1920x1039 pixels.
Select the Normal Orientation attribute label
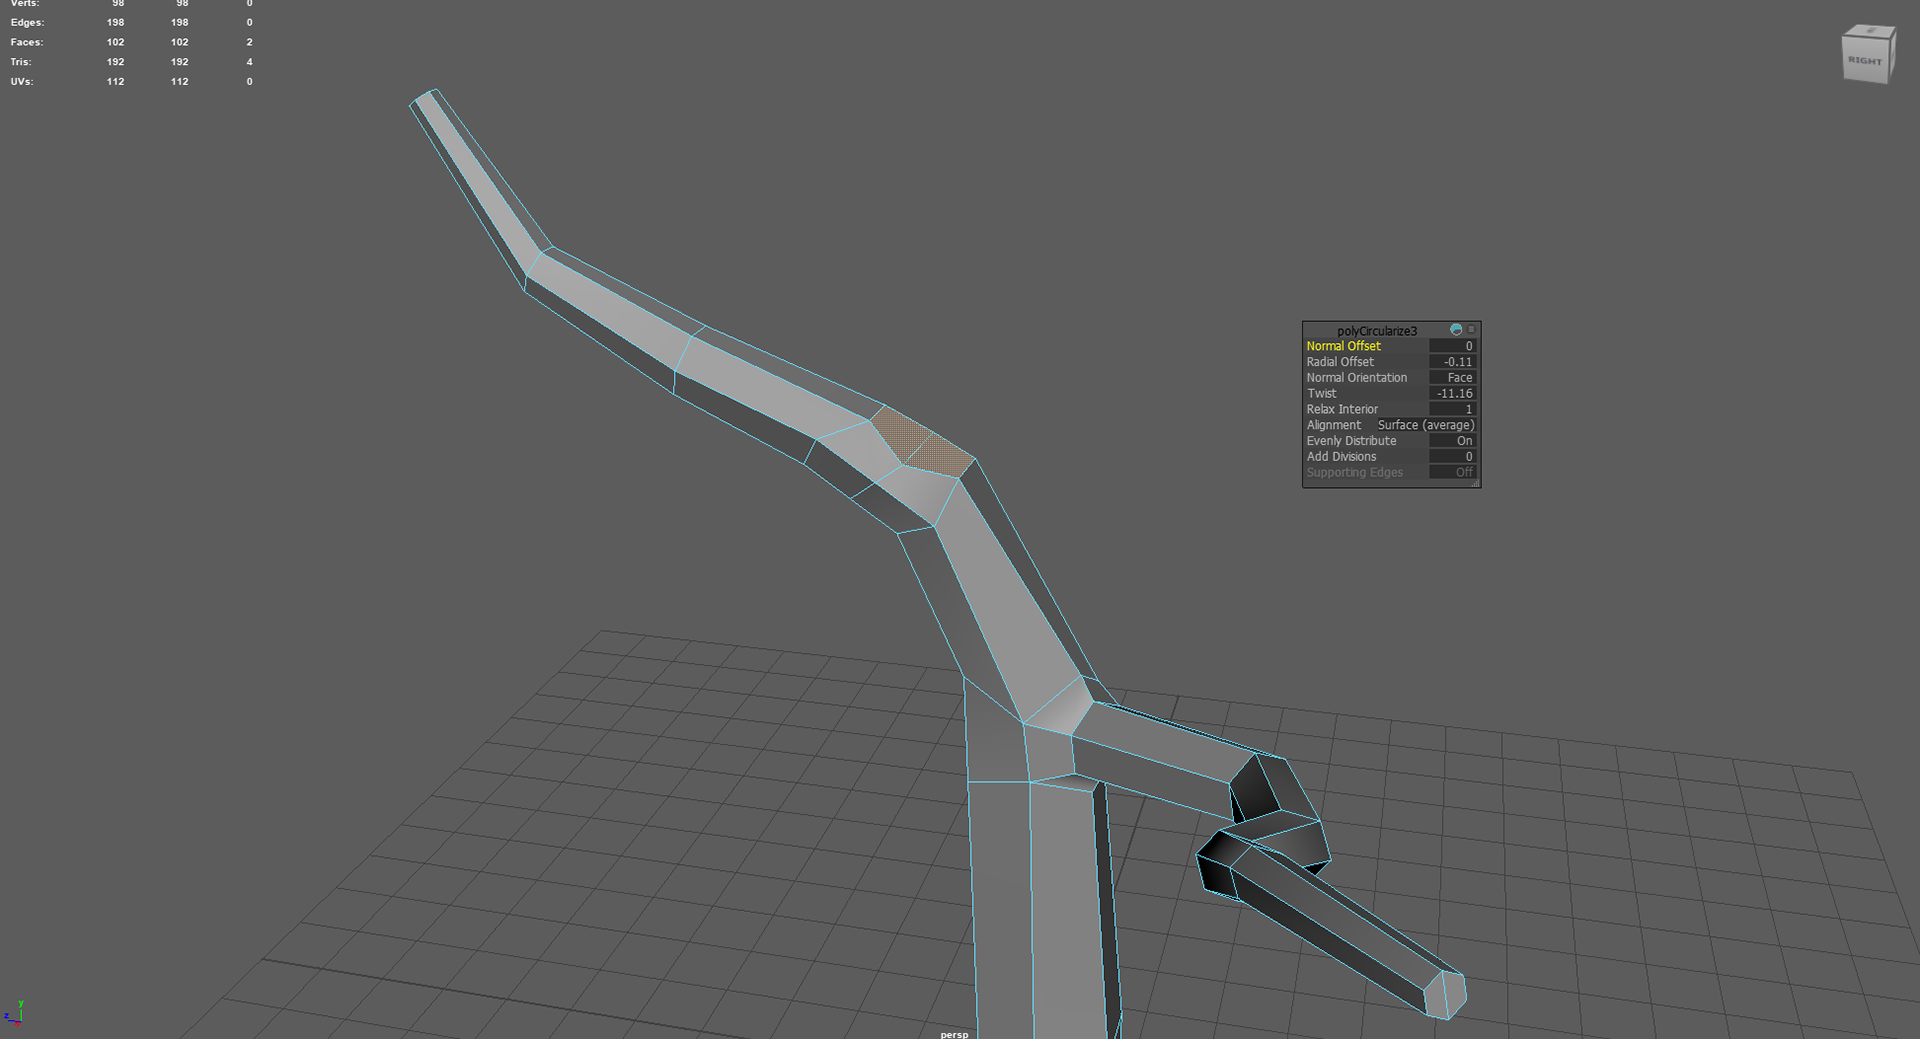[x=1356, y=378]
